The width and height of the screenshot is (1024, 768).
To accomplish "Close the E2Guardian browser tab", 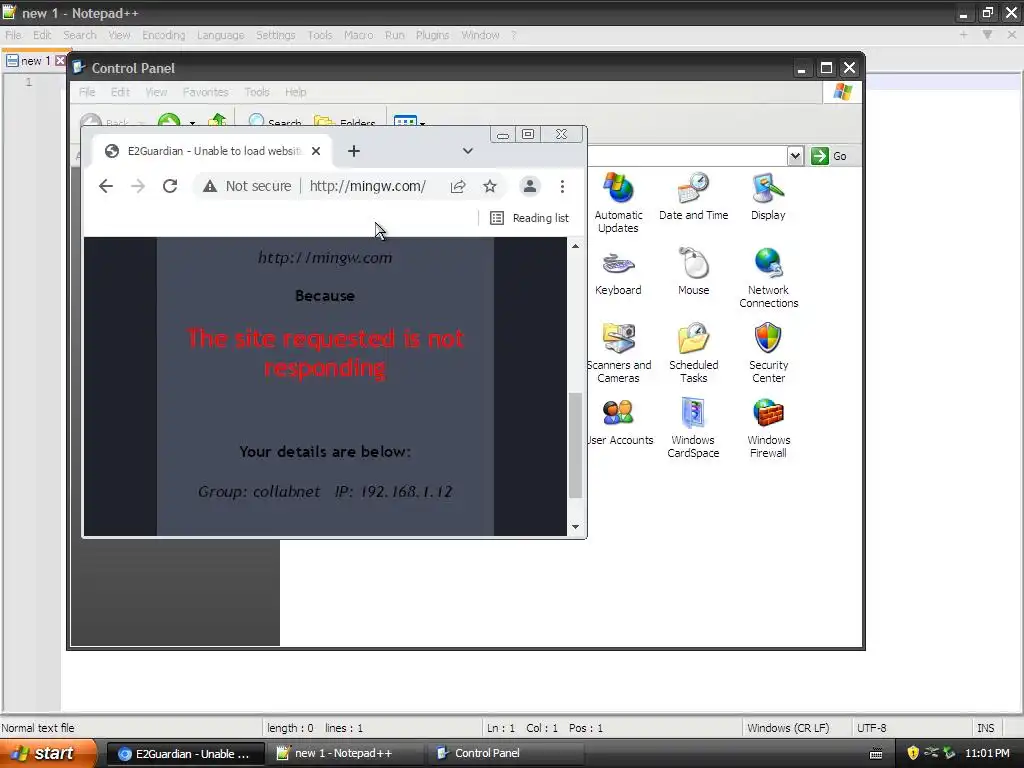I will tap(316, 151).
